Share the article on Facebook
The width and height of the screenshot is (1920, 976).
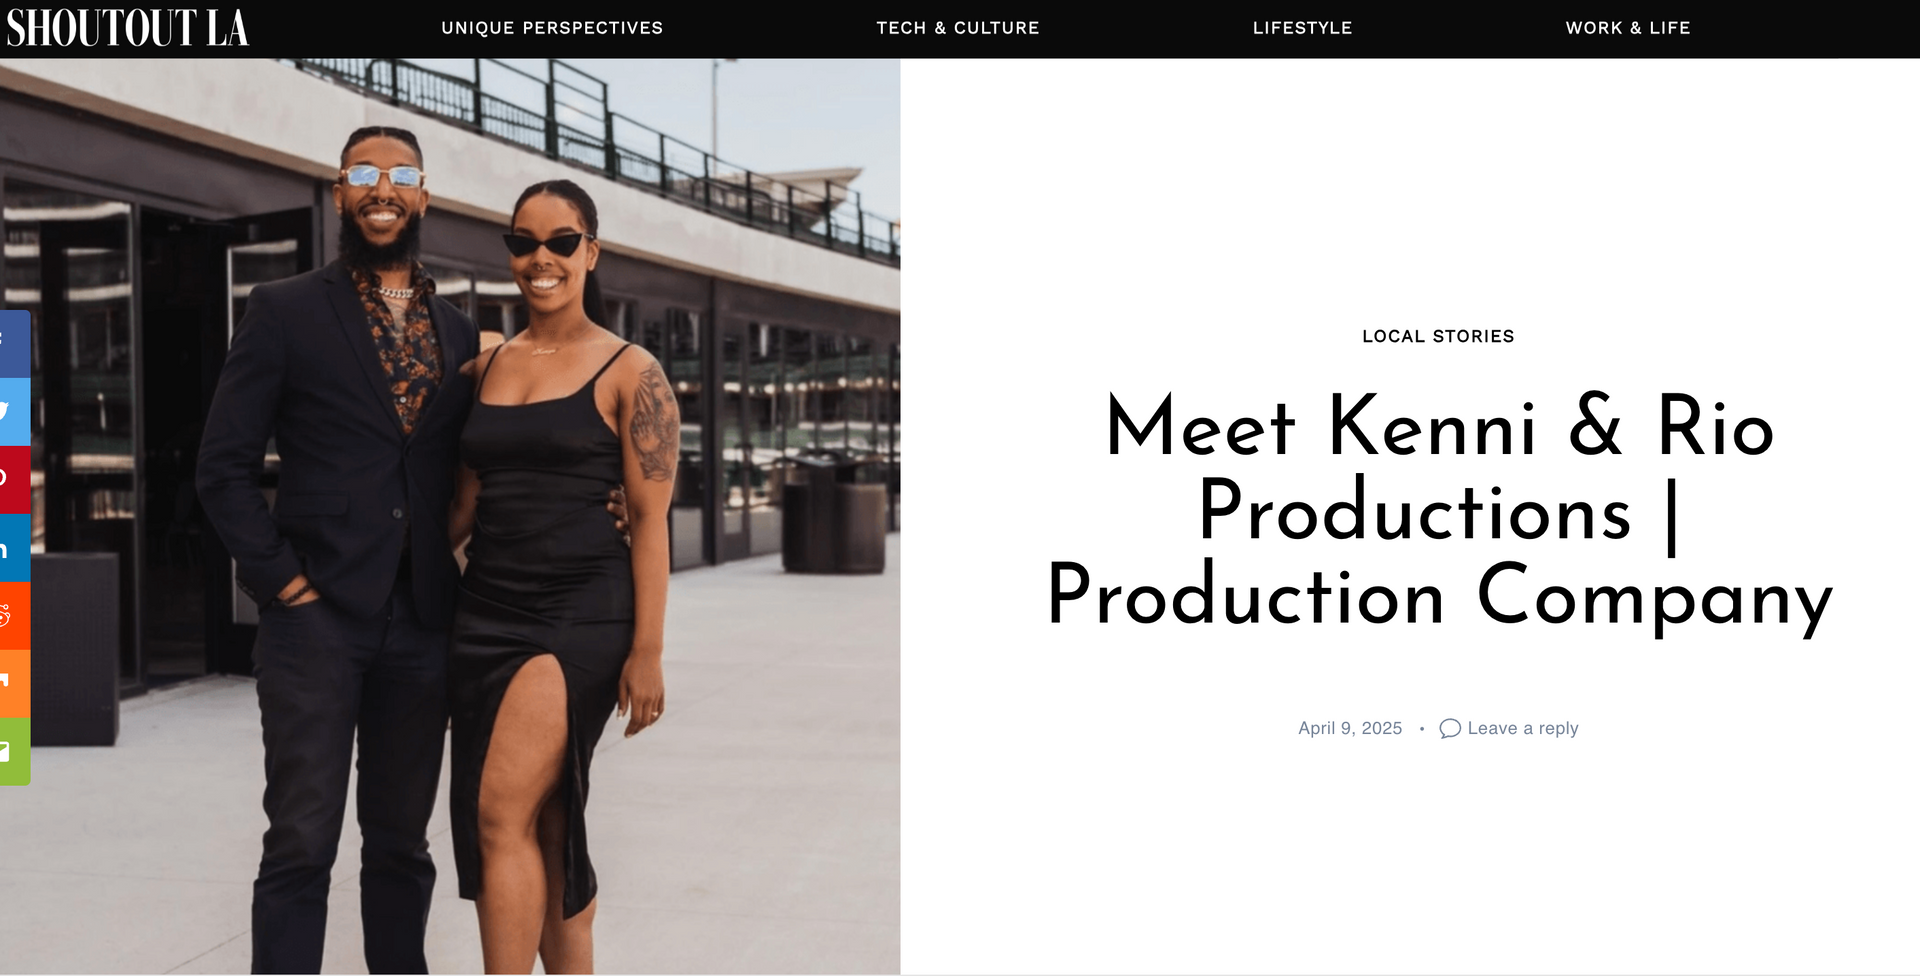tap(14, 344)
